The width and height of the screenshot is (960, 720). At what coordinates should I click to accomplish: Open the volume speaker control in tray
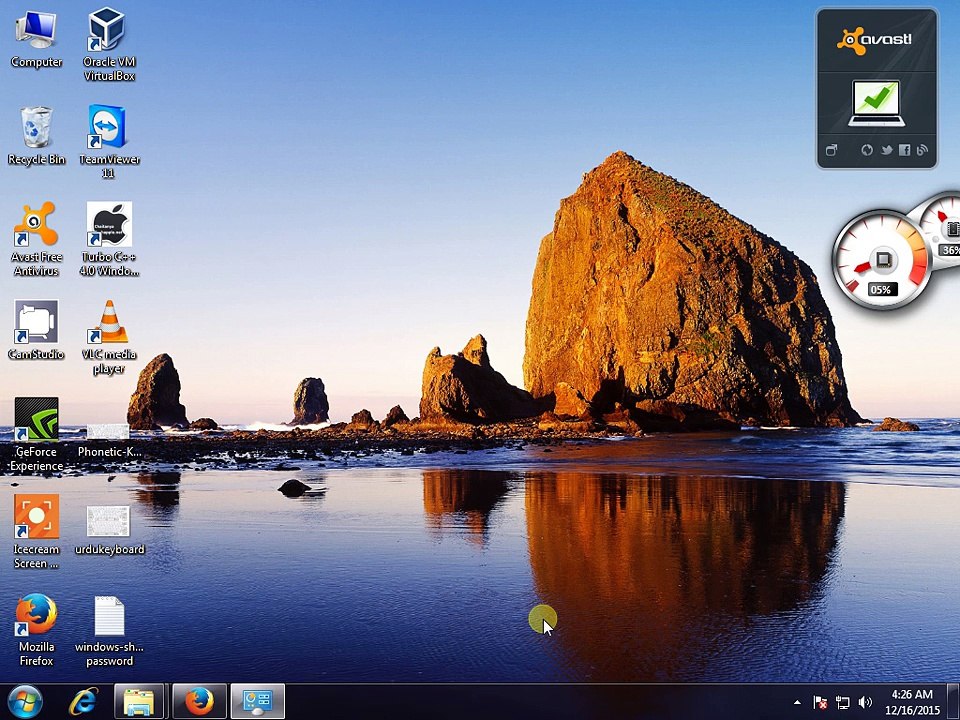pos(864,703)
